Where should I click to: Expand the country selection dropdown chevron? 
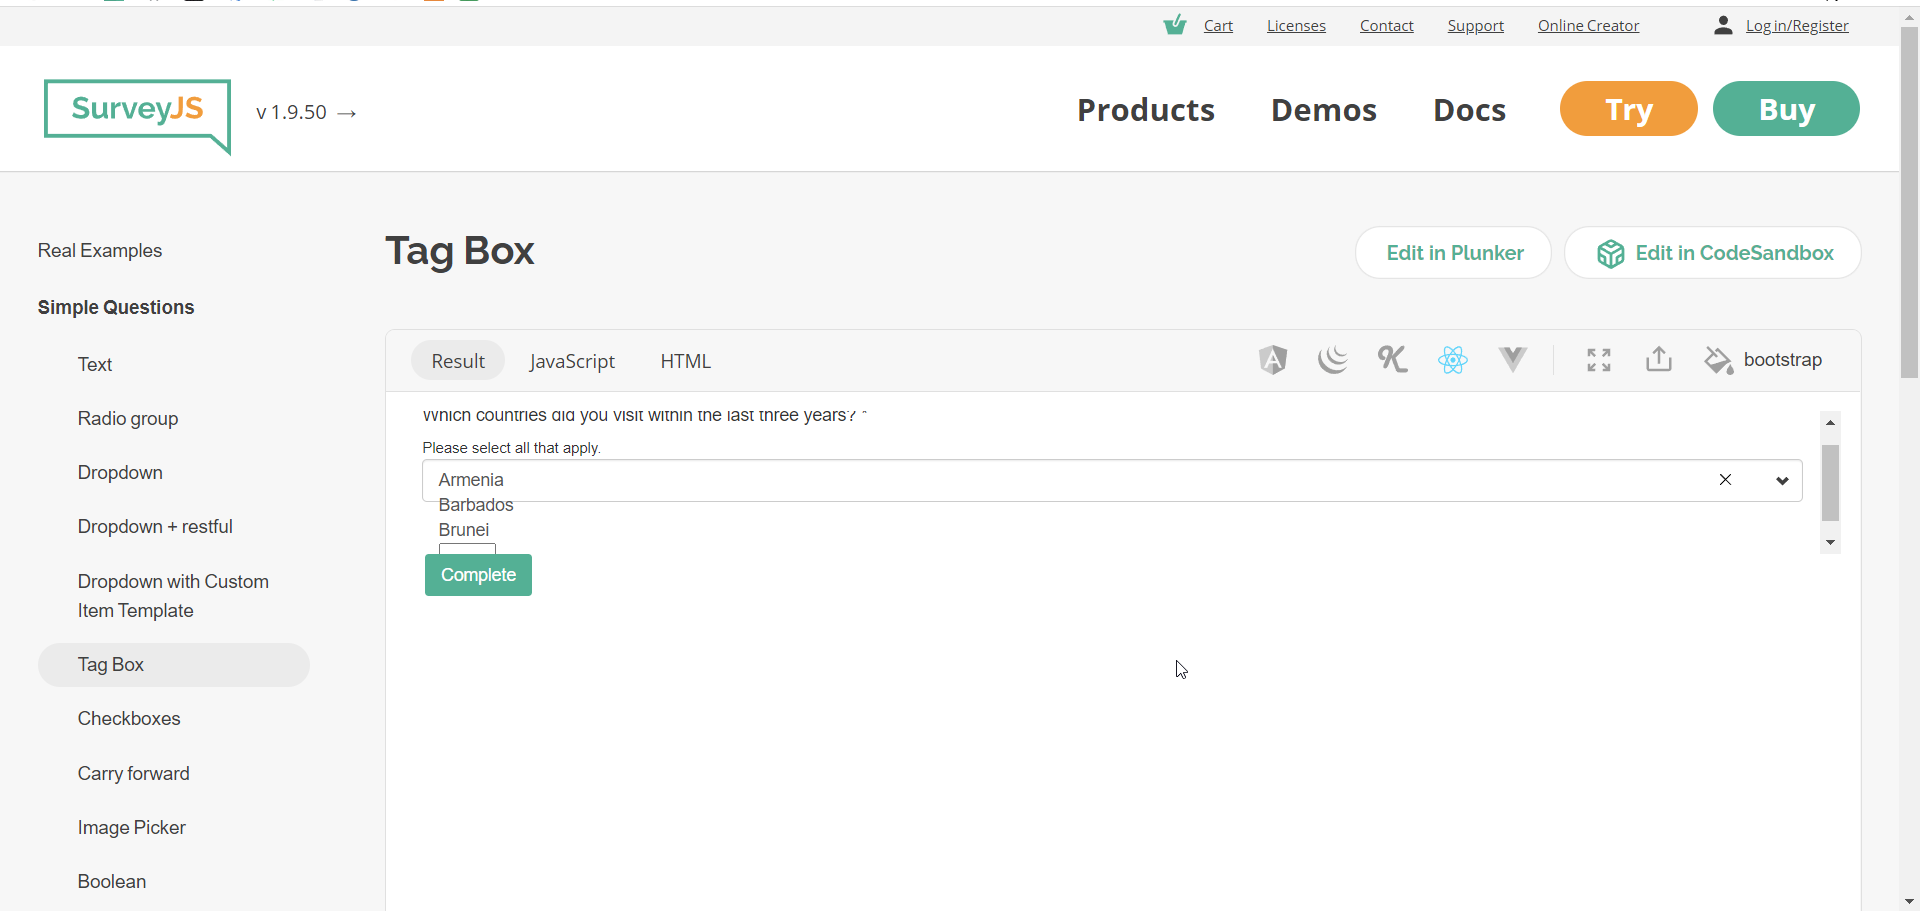click(x=1782, y=480)
